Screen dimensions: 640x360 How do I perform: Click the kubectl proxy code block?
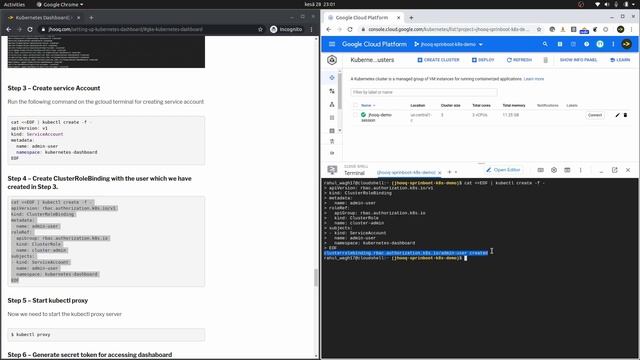pos(106,335)
